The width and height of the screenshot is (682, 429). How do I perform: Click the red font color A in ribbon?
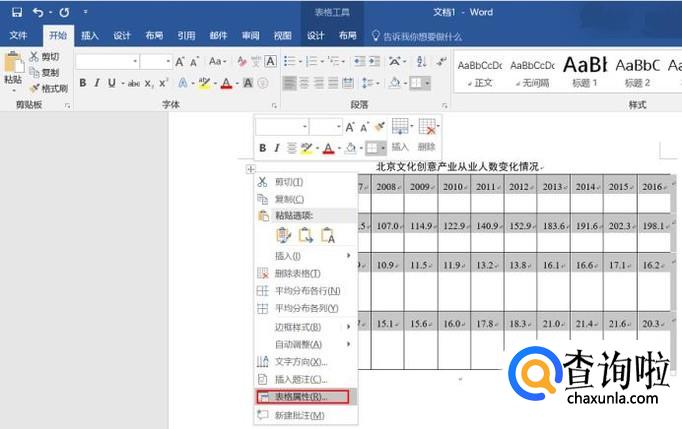click(x=227, y=83)
